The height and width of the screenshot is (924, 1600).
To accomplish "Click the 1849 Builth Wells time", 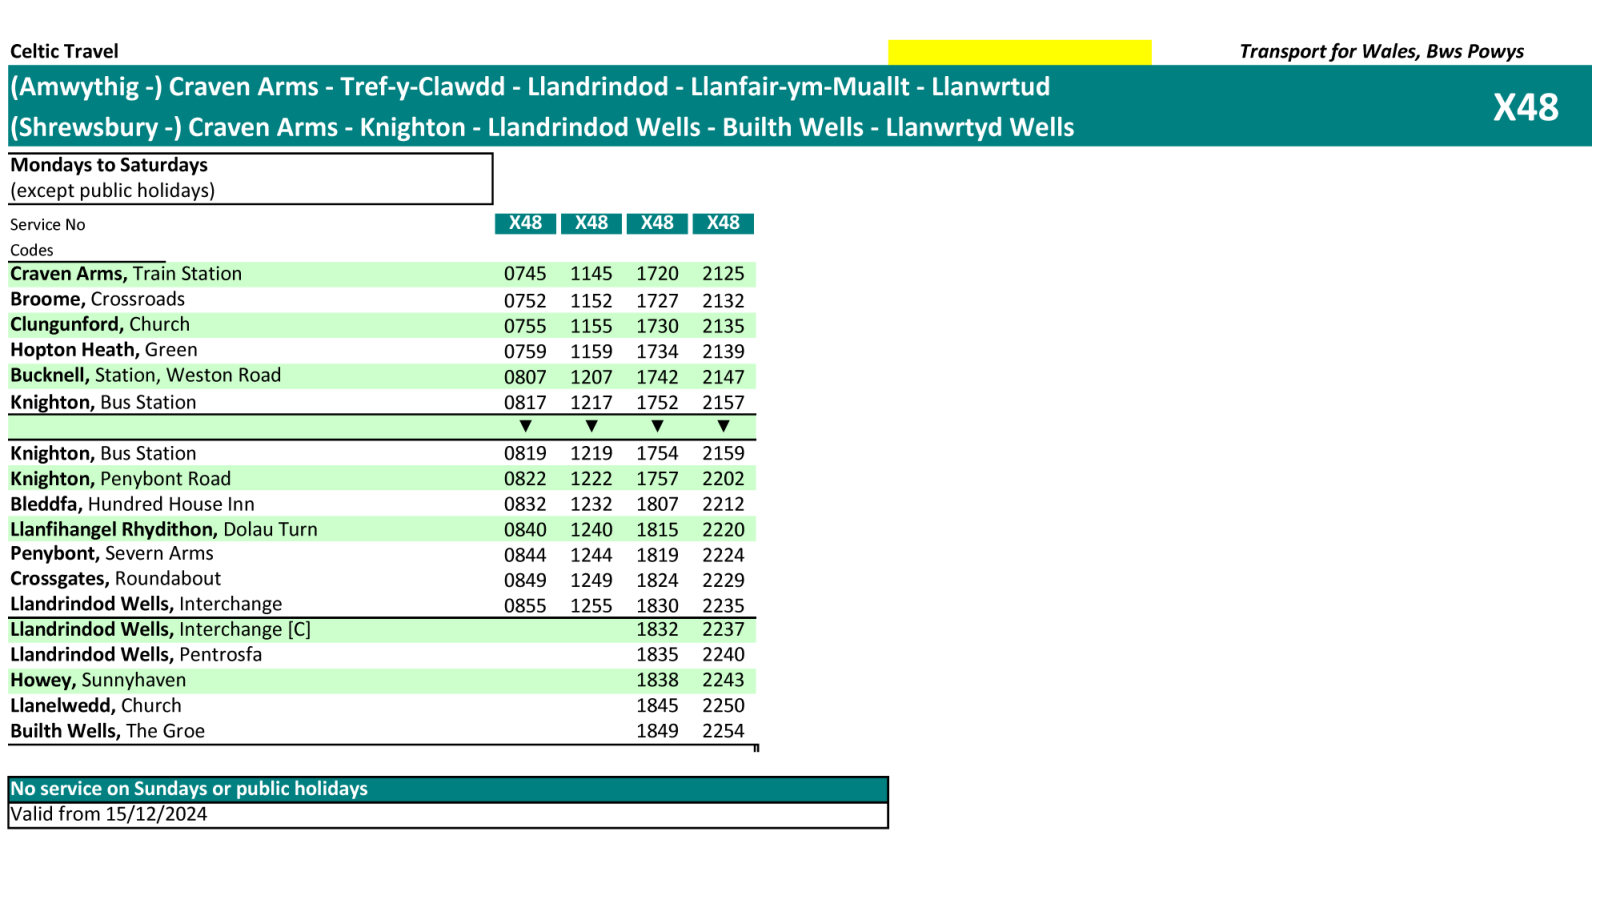I will pyautogui.click(x=657, y=732).
